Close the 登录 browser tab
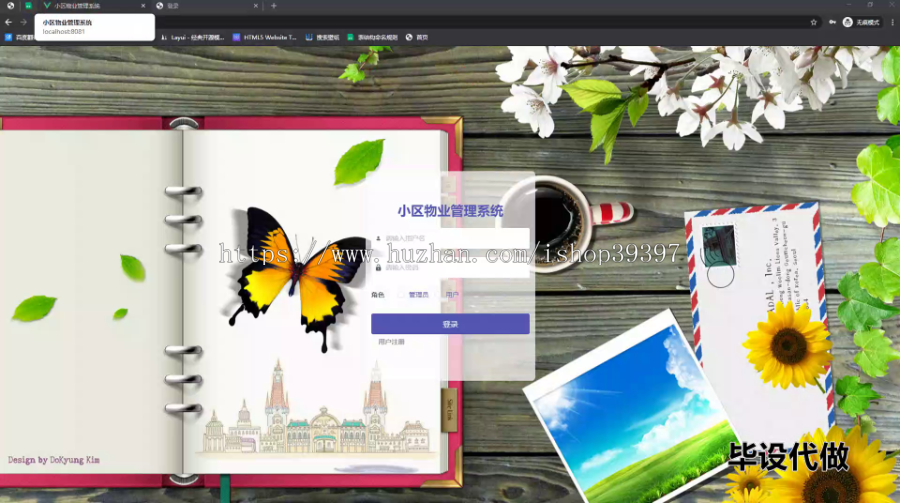This screenshot has width=900, height=503. pyautogui.click(x=255, y=6)
